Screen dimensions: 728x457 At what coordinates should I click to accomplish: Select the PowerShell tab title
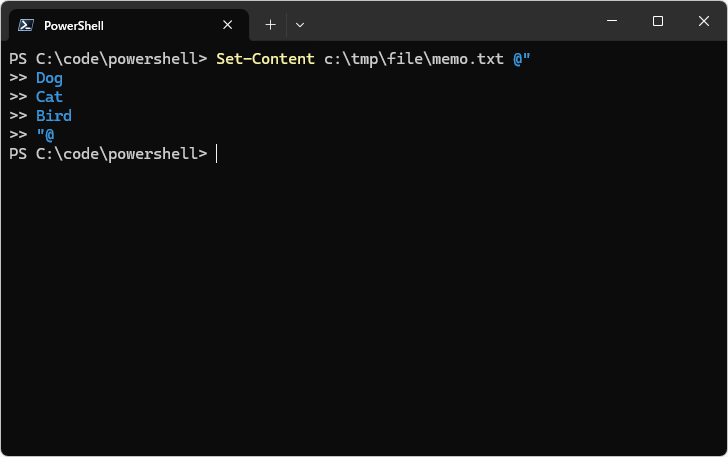click(74, 25)
